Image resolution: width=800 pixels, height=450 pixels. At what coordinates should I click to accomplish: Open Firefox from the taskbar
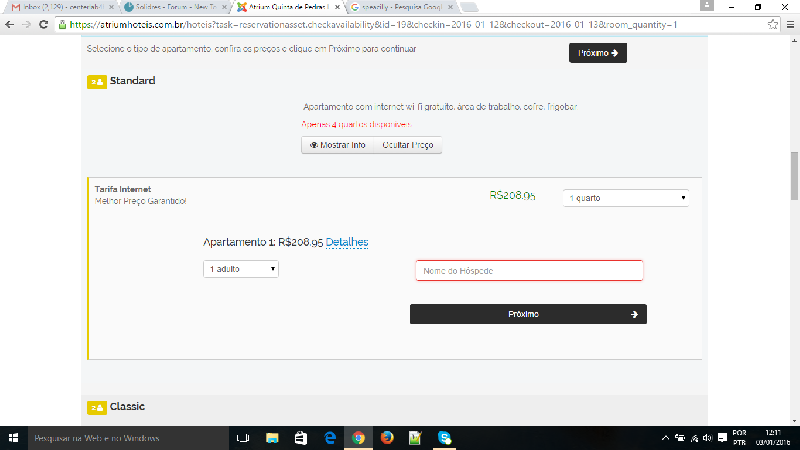(387, 438)
